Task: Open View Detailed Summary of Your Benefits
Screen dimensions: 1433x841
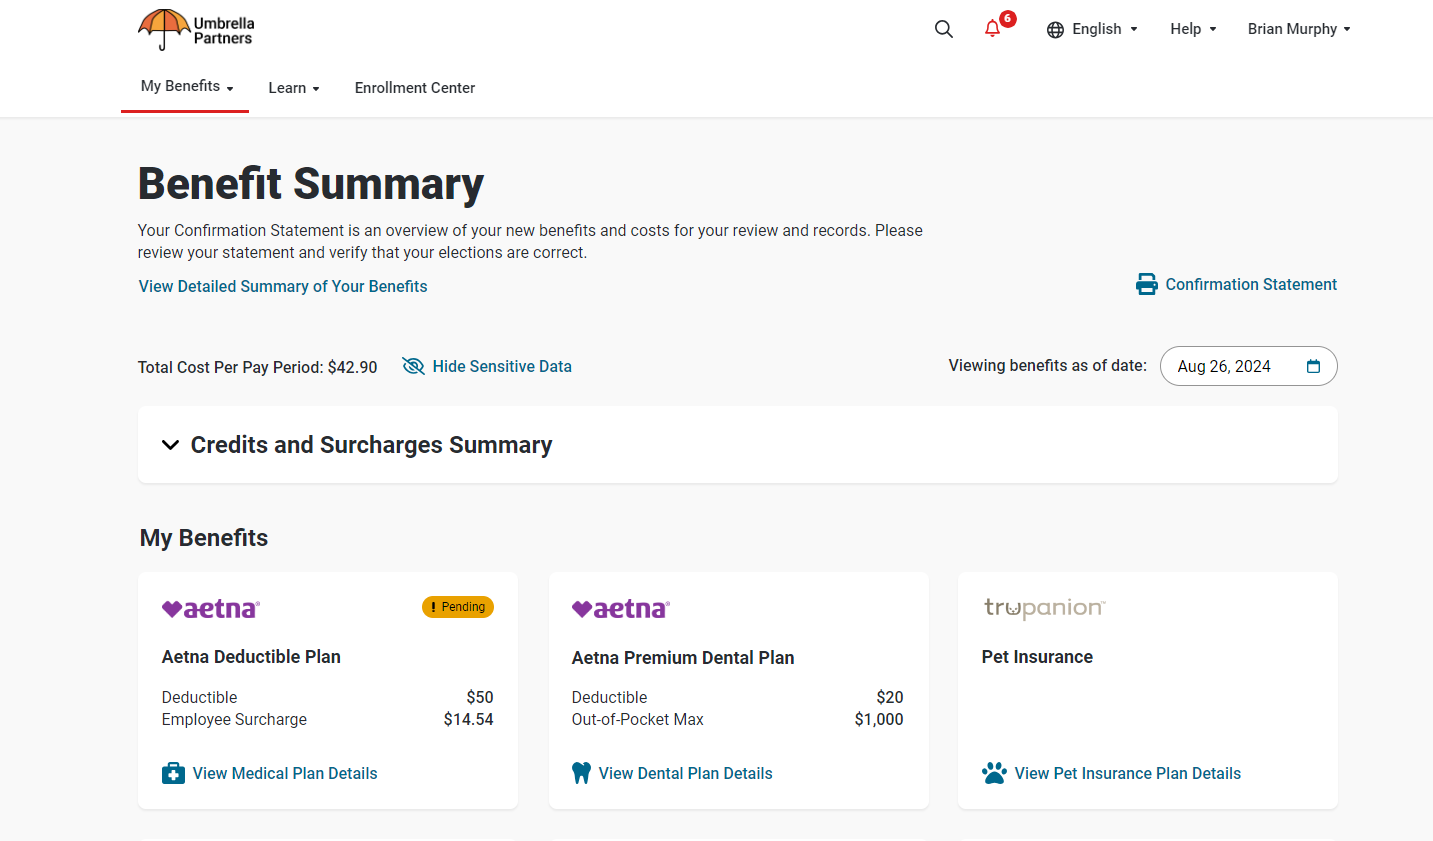Action: tap(282, 286)
